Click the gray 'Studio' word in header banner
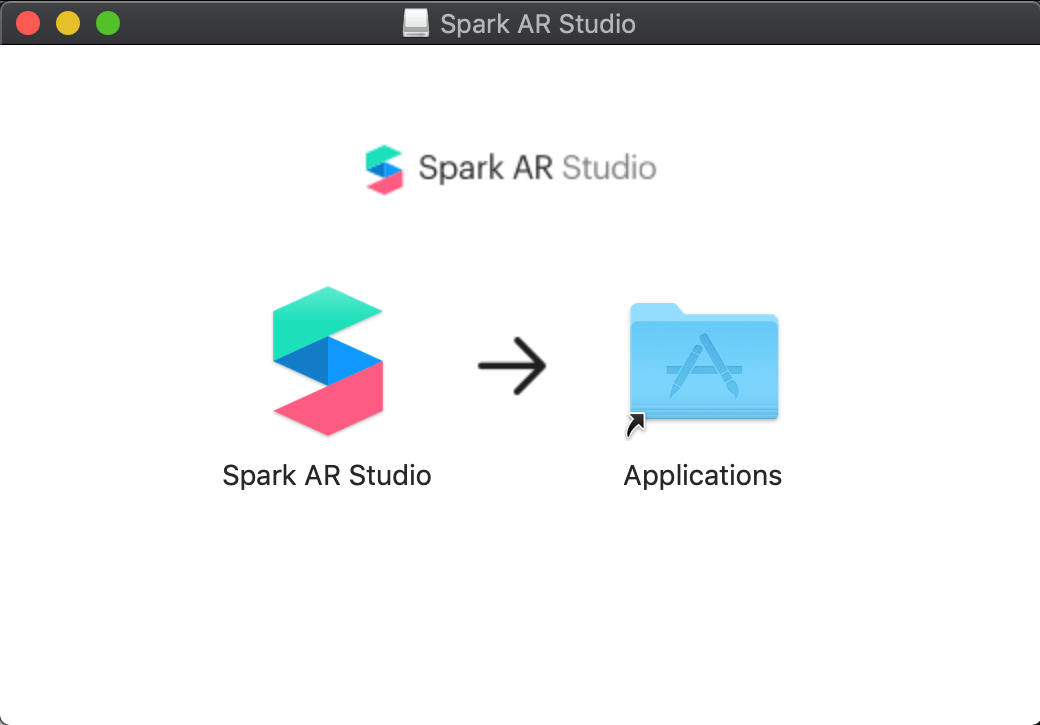Screen dimensions: 1040x725 point(609,168)
